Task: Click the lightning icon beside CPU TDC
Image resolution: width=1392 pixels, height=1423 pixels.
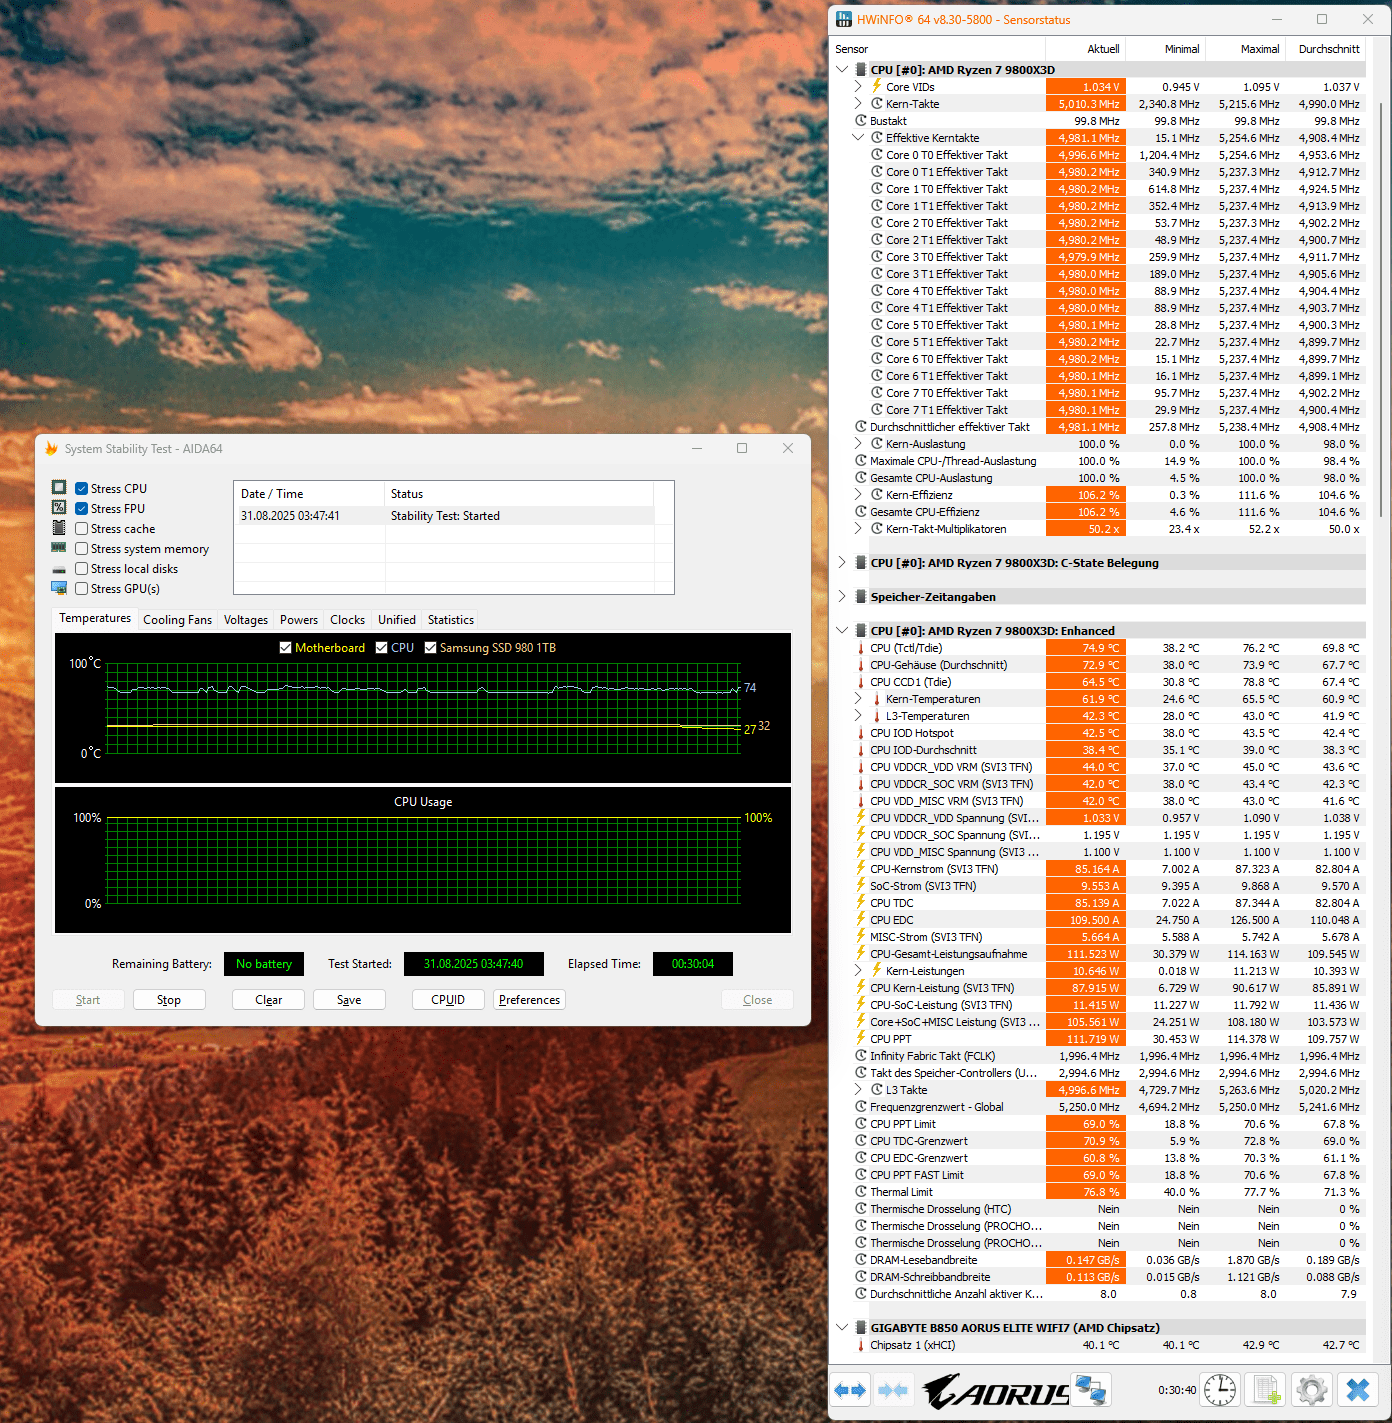Action: (x=861, y=902)
